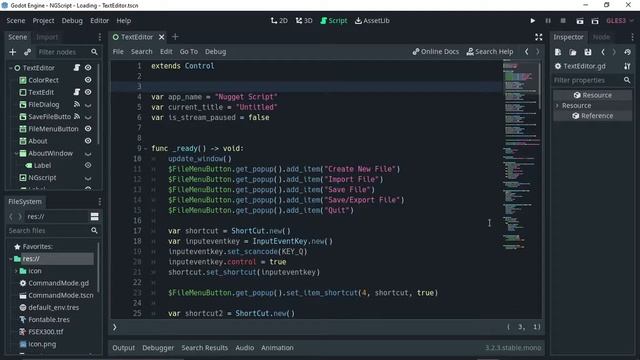This screenshot has width=640, height=360.
Task: Open object properties tools beside TextEditor.gd
Action: point(627,66)
